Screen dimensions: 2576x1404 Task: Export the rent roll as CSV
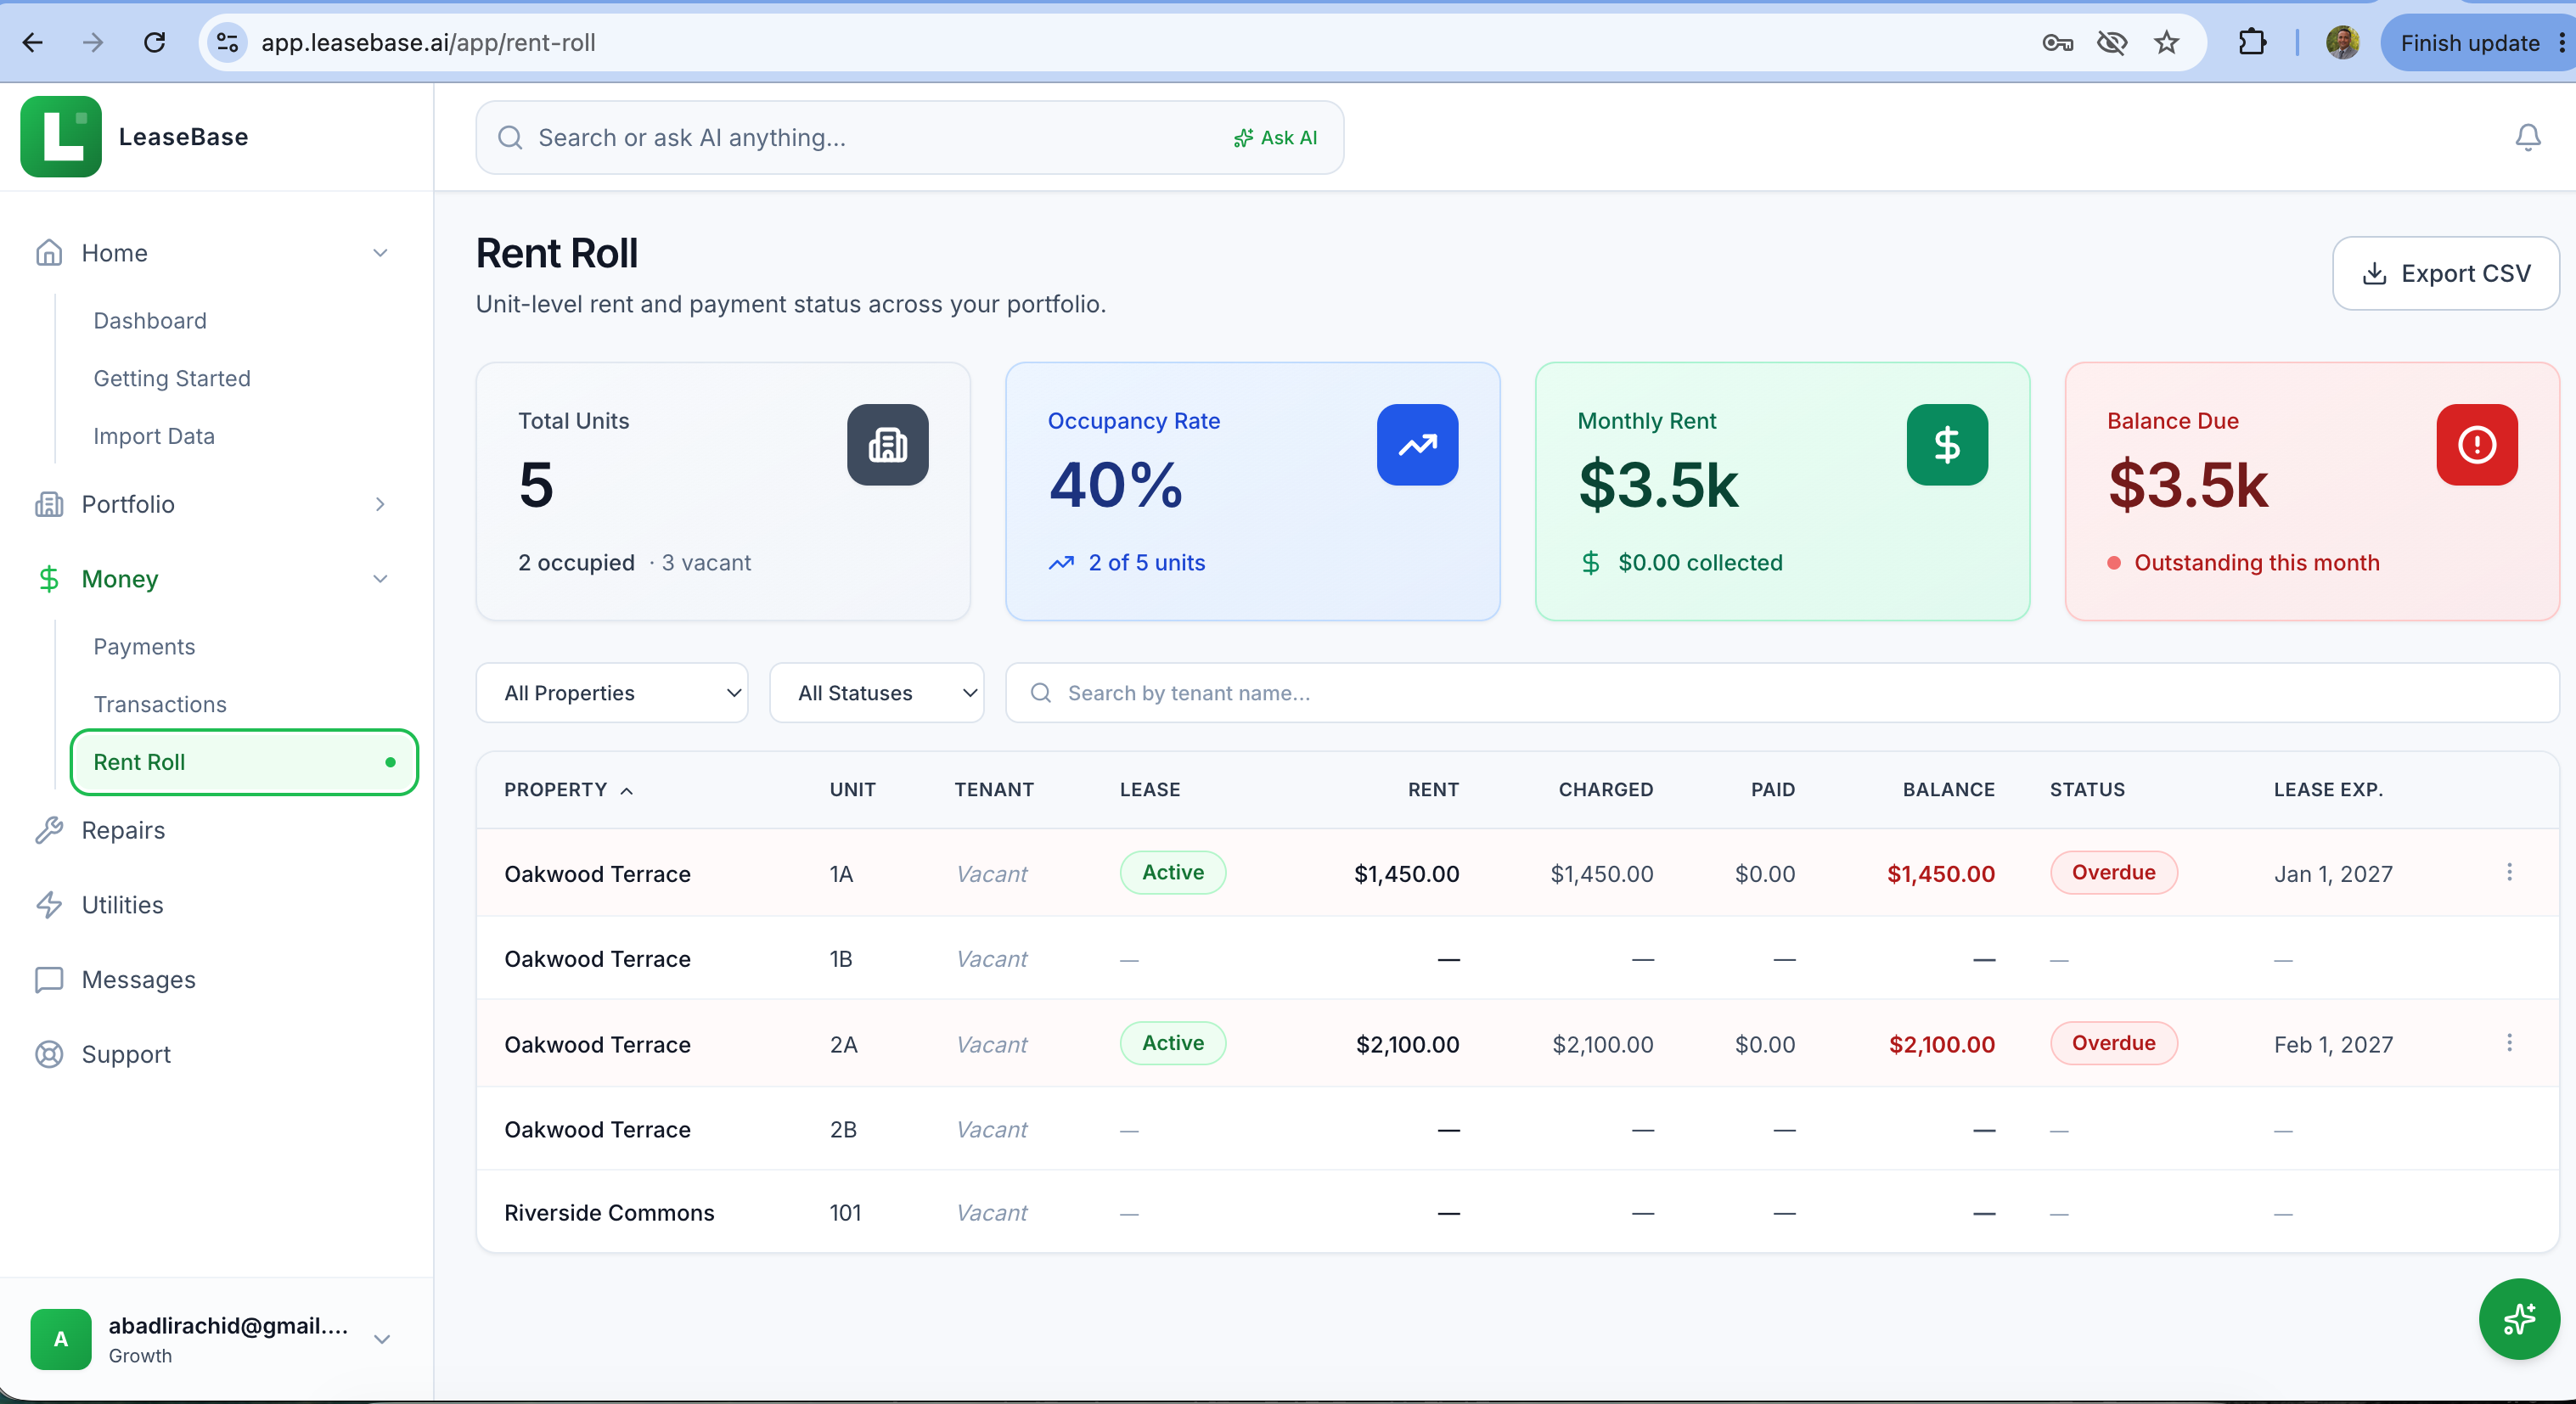(2445, 273)
